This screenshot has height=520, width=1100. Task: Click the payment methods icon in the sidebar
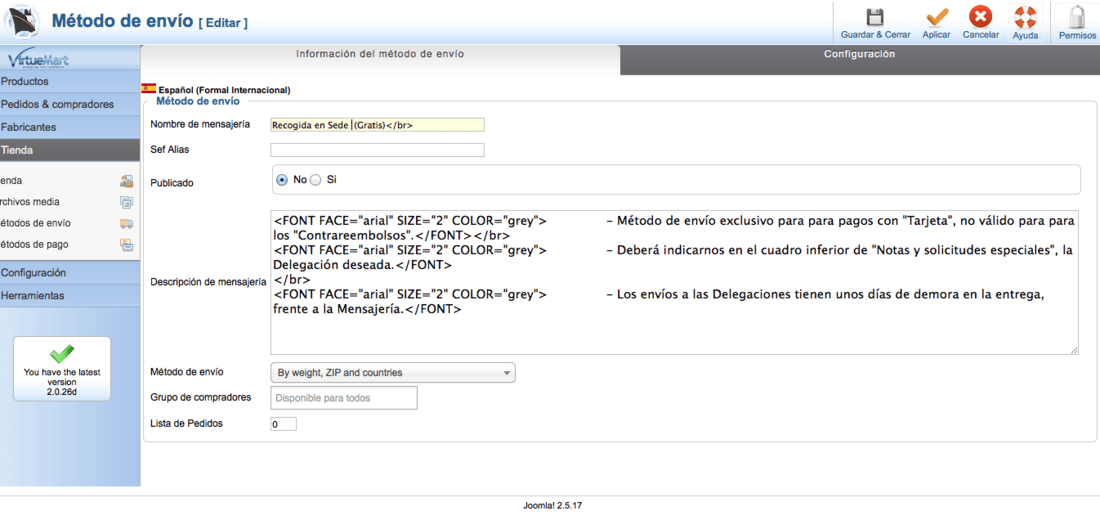126,245
